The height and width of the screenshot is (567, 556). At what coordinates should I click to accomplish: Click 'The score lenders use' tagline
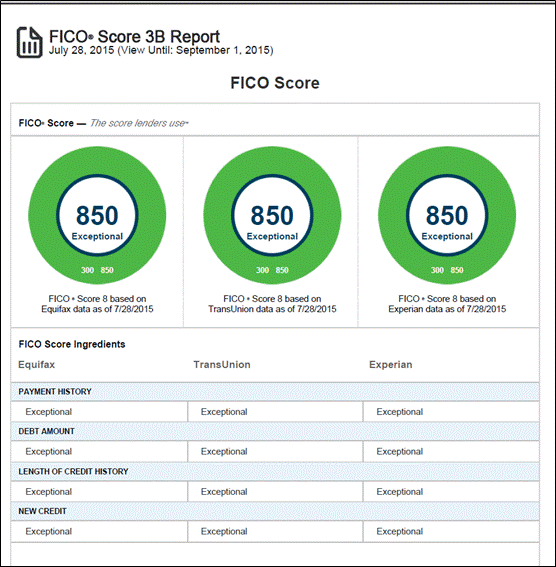(139, 123)
